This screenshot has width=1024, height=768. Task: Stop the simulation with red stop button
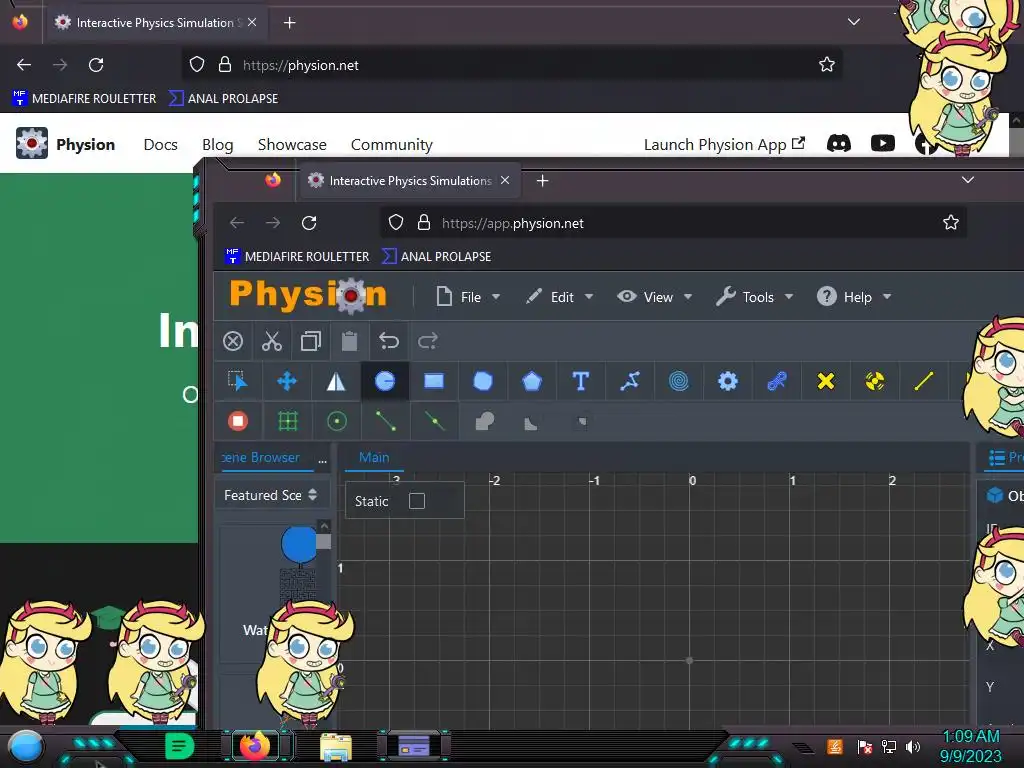coord(238,421)
